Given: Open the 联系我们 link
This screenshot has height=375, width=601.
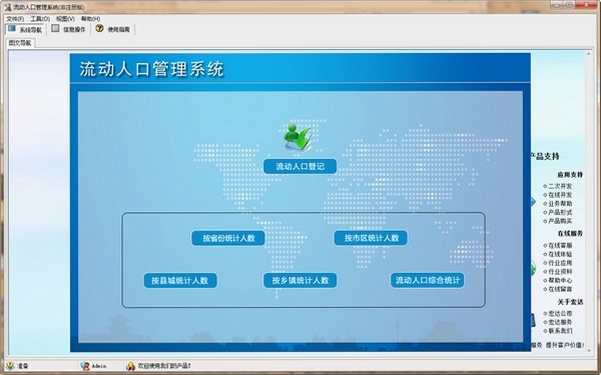Looking at the screenshot, I should (560, 331).
